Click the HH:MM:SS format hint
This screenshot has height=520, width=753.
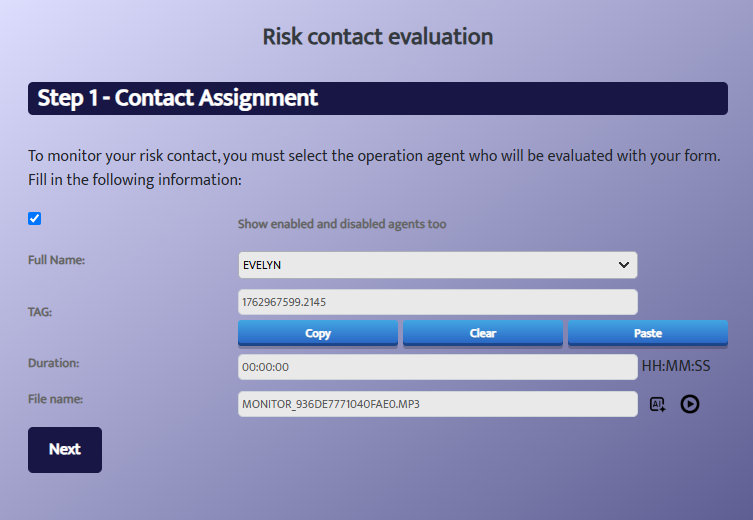[676, 366]
